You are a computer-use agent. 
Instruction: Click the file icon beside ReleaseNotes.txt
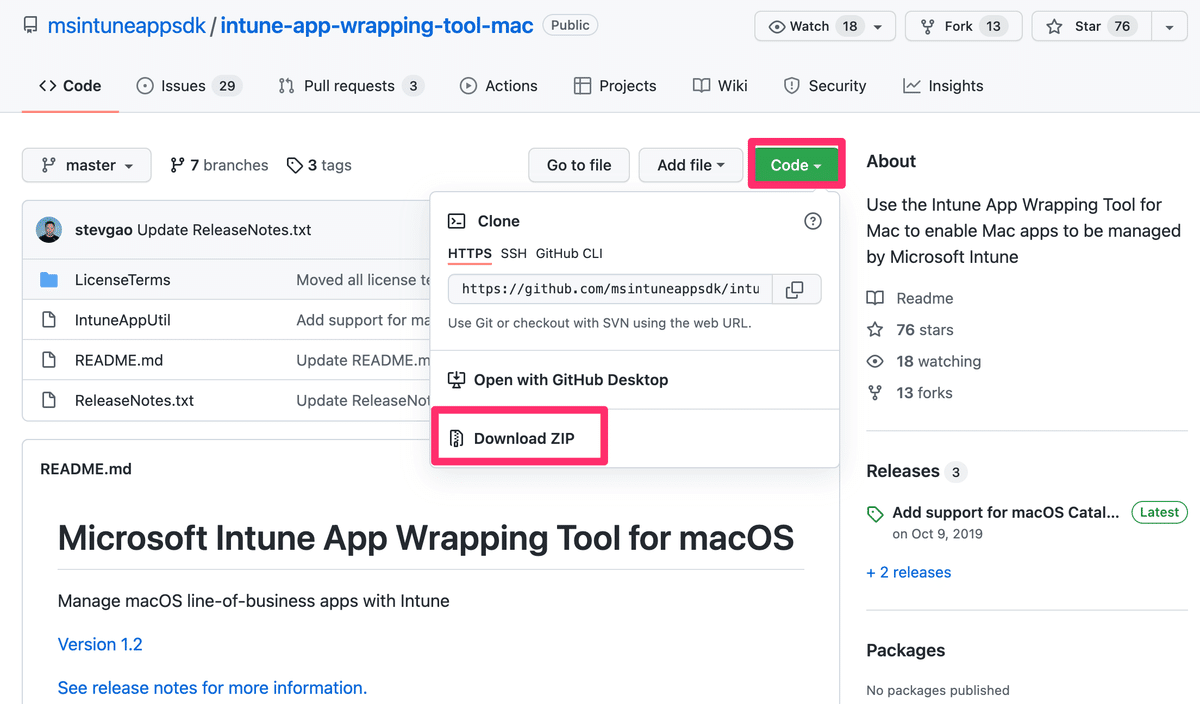coord(48,400)
